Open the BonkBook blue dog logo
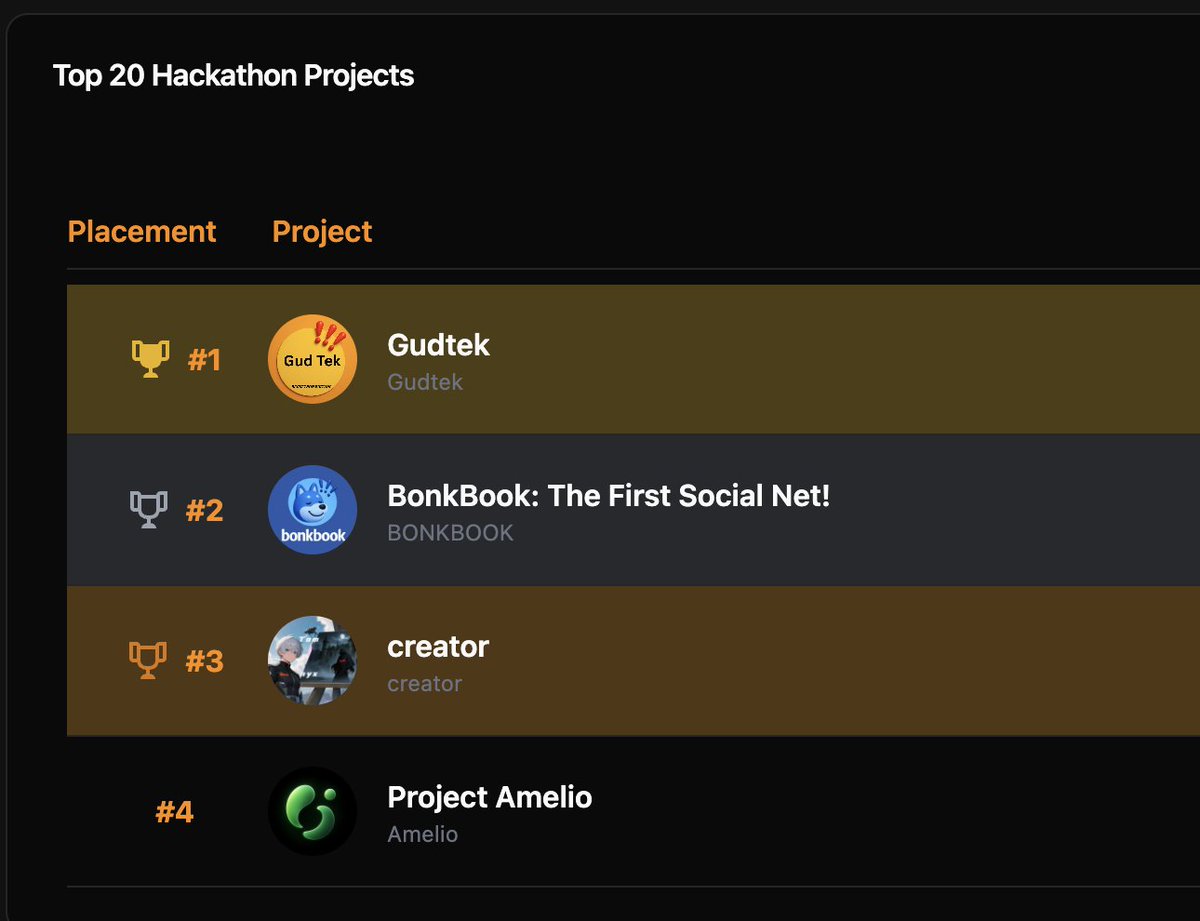Screen dimensions: 1200x921 [x=313, y=510]
